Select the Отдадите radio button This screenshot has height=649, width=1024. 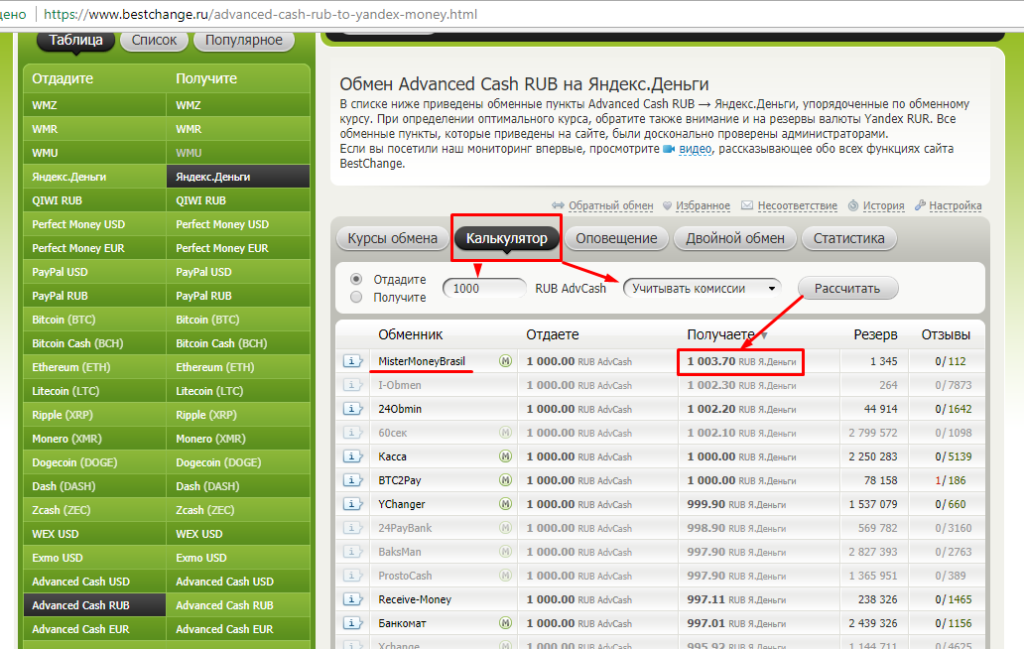point(356,279)
